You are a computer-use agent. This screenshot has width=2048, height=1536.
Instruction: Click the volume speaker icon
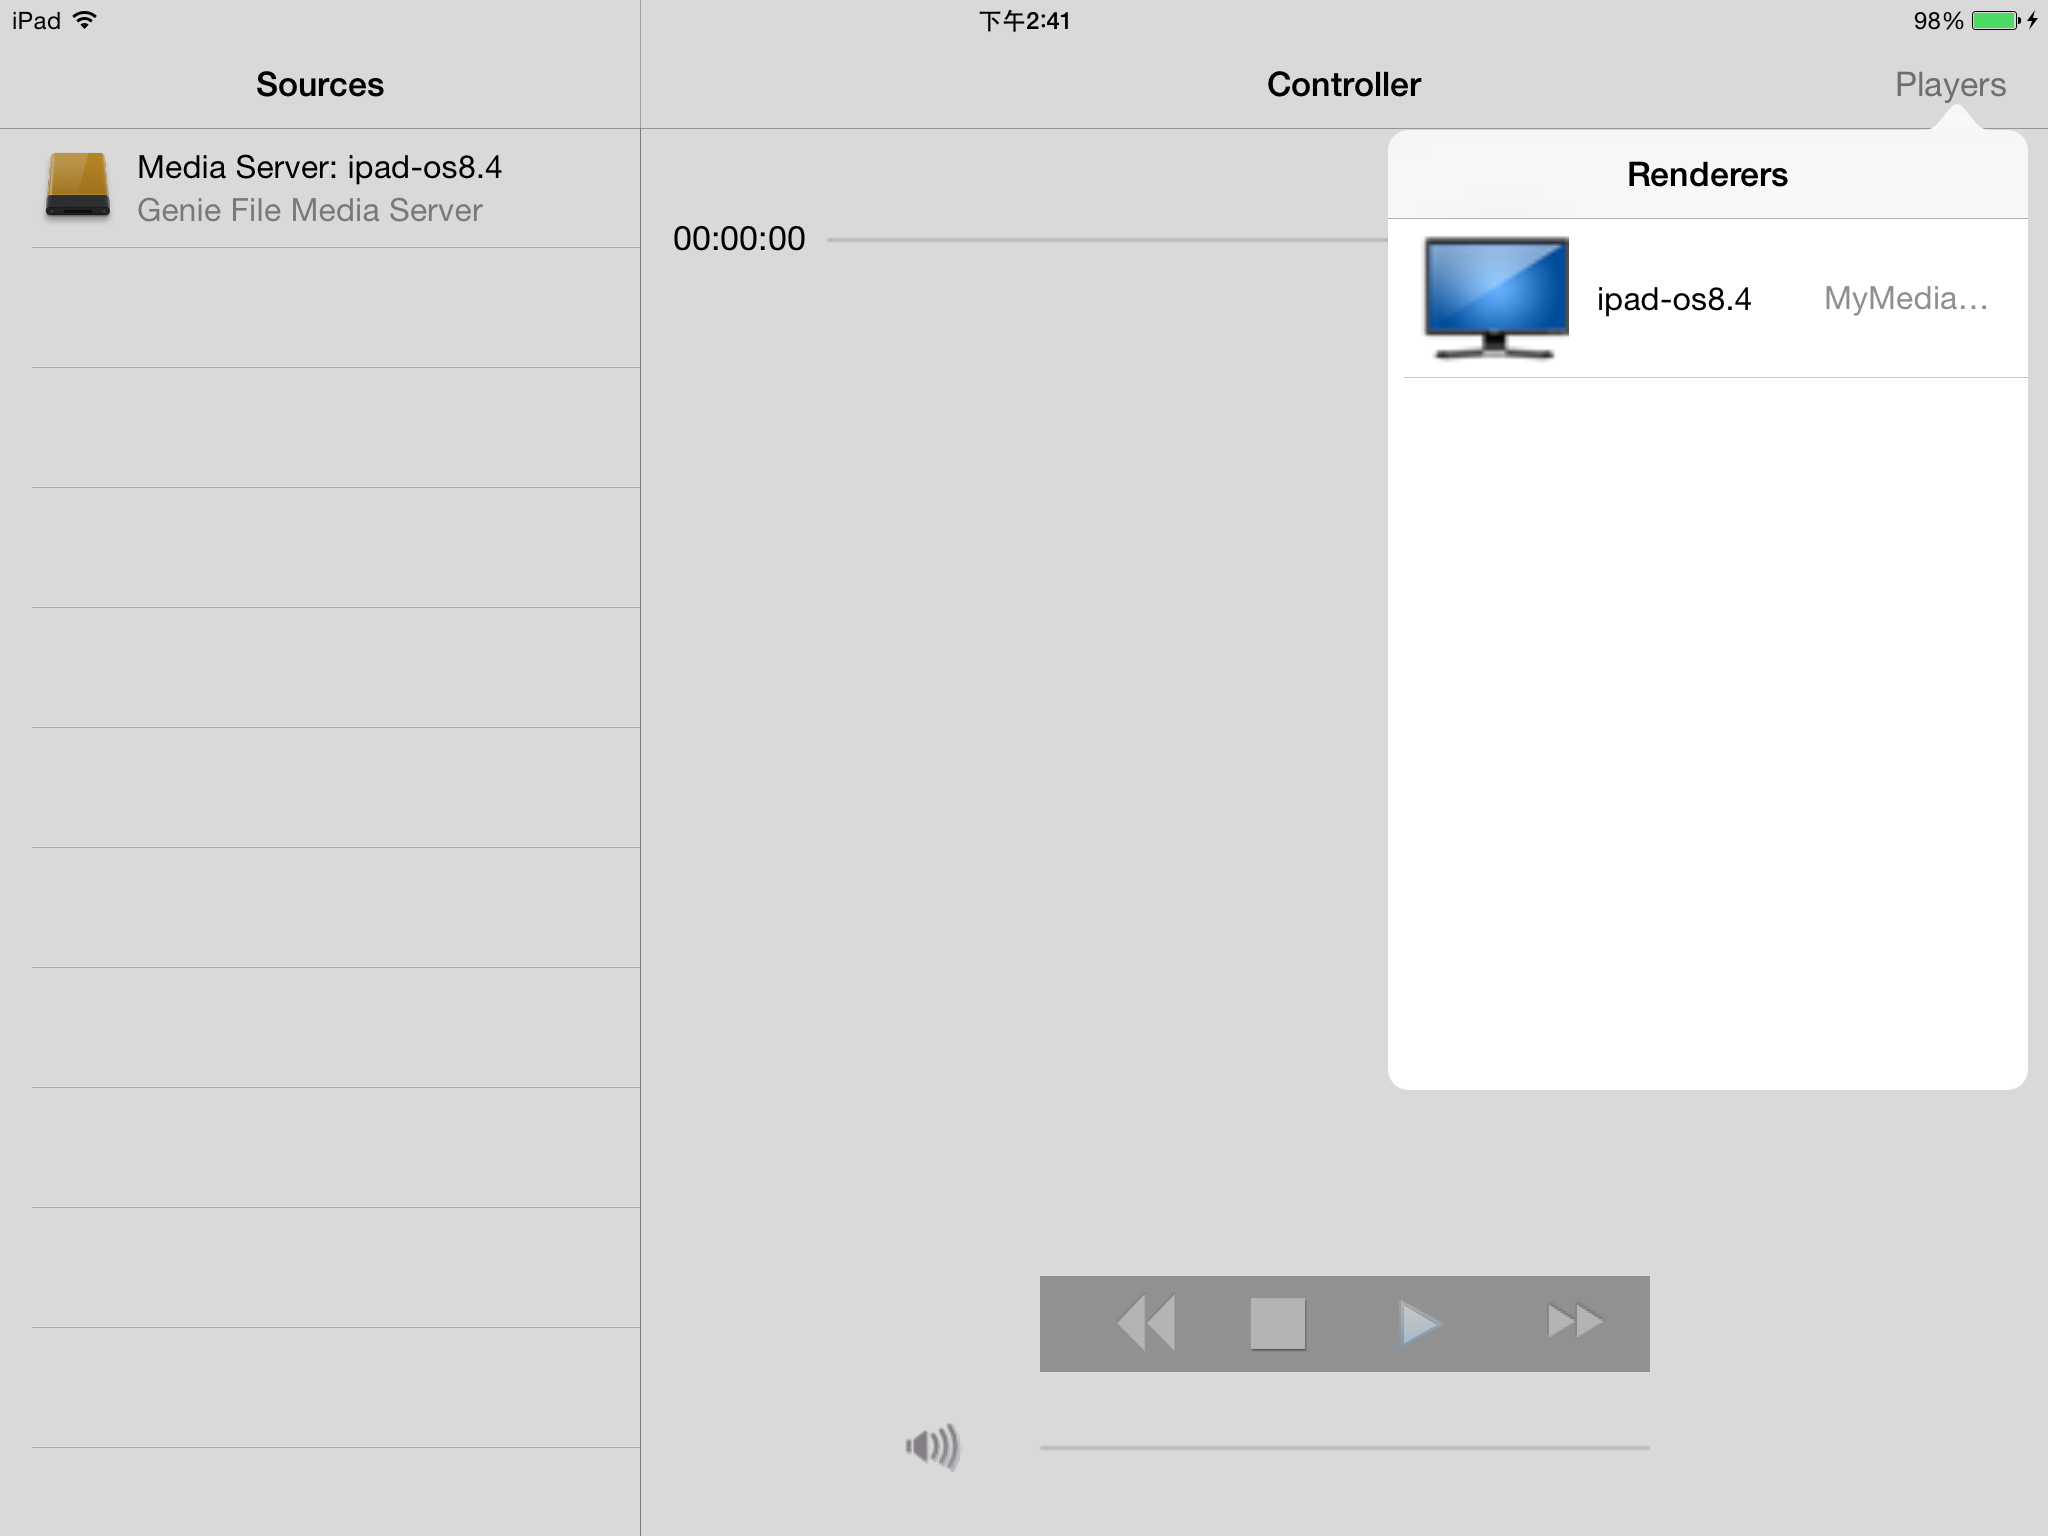click(x=932, y=1446)
